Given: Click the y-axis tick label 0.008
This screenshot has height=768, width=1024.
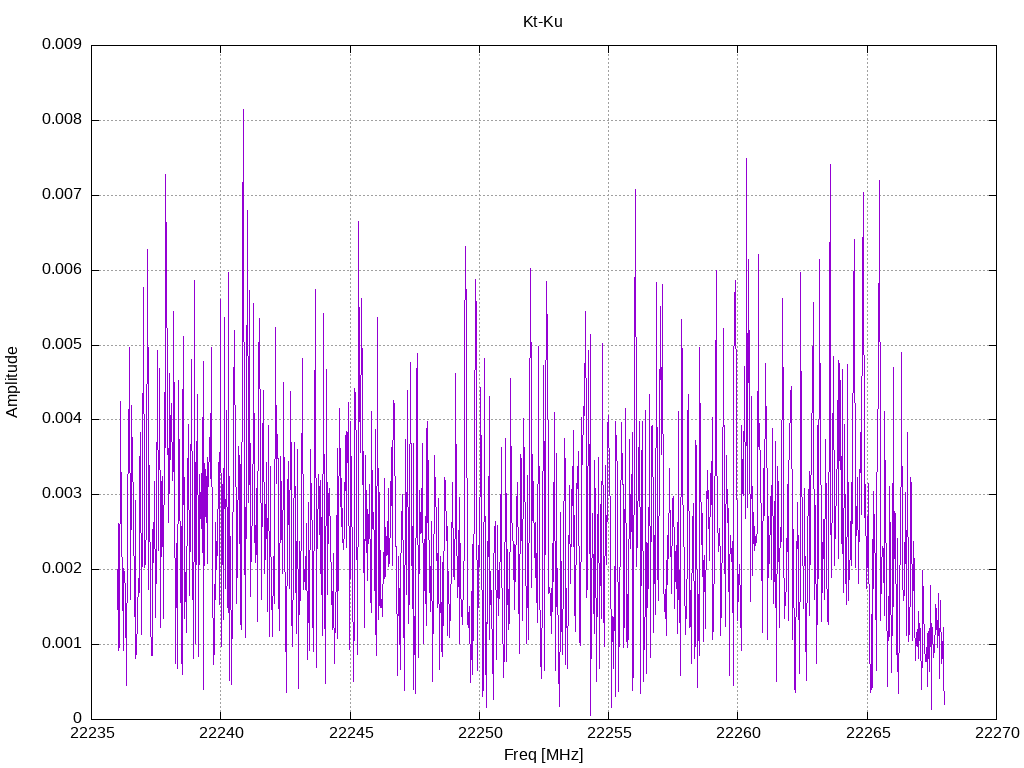Looking at the screenshot, I should (x=62, y=120).
